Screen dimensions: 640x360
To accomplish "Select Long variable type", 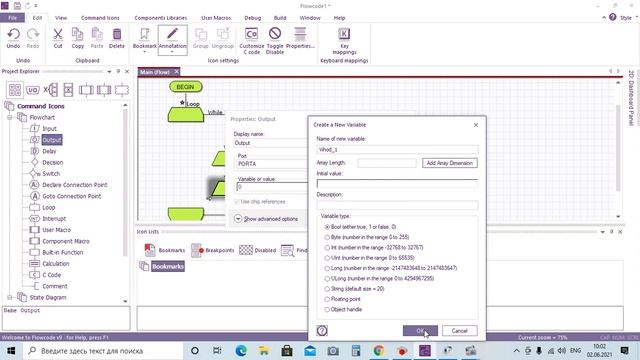I will coord(327,268).
